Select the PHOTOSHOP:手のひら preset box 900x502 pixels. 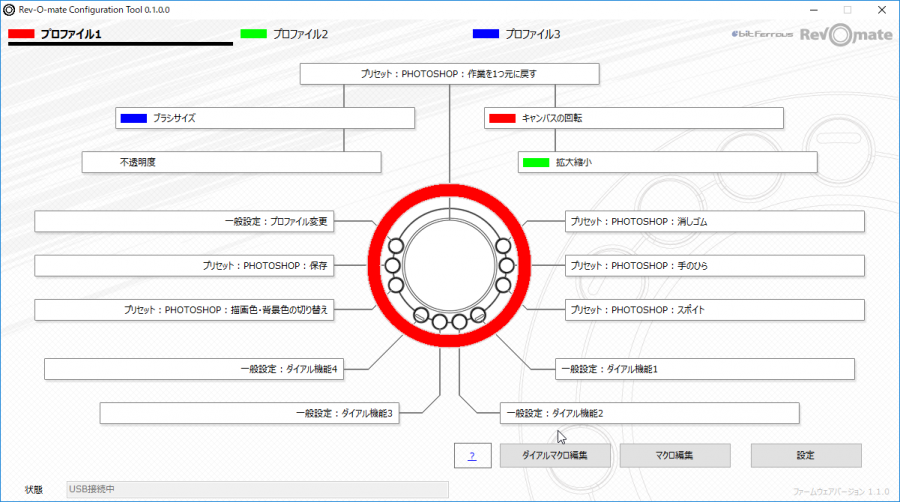click(x=715, y=266)
